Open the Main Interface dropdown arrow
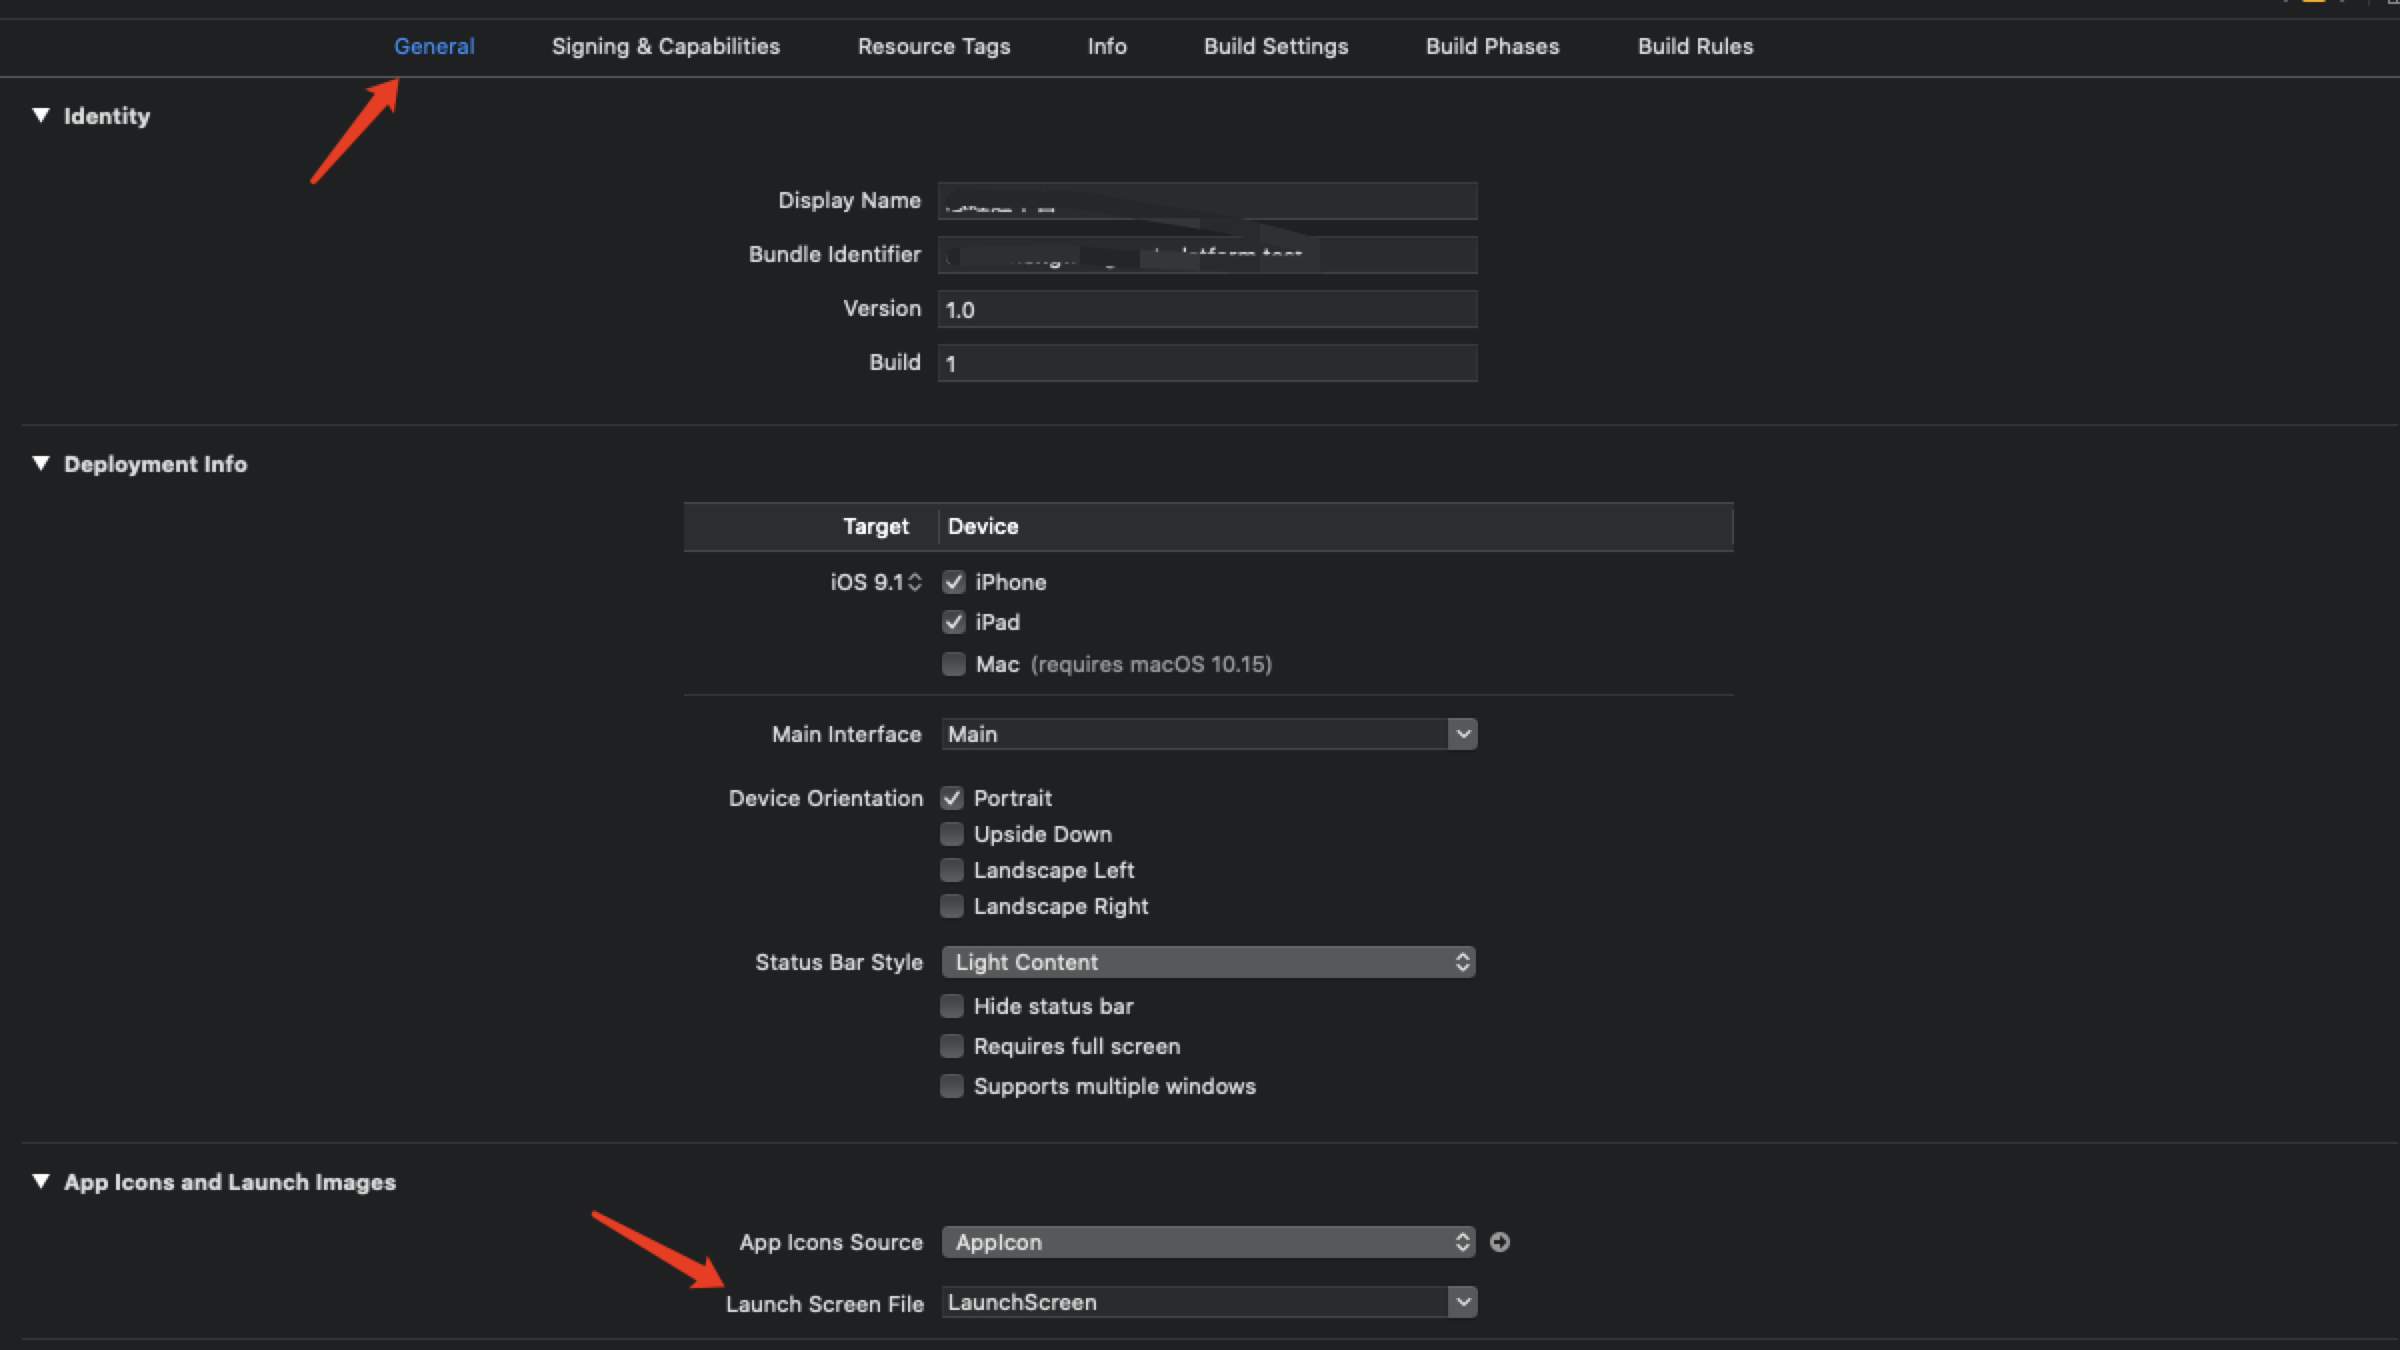 coord(1462,734)
